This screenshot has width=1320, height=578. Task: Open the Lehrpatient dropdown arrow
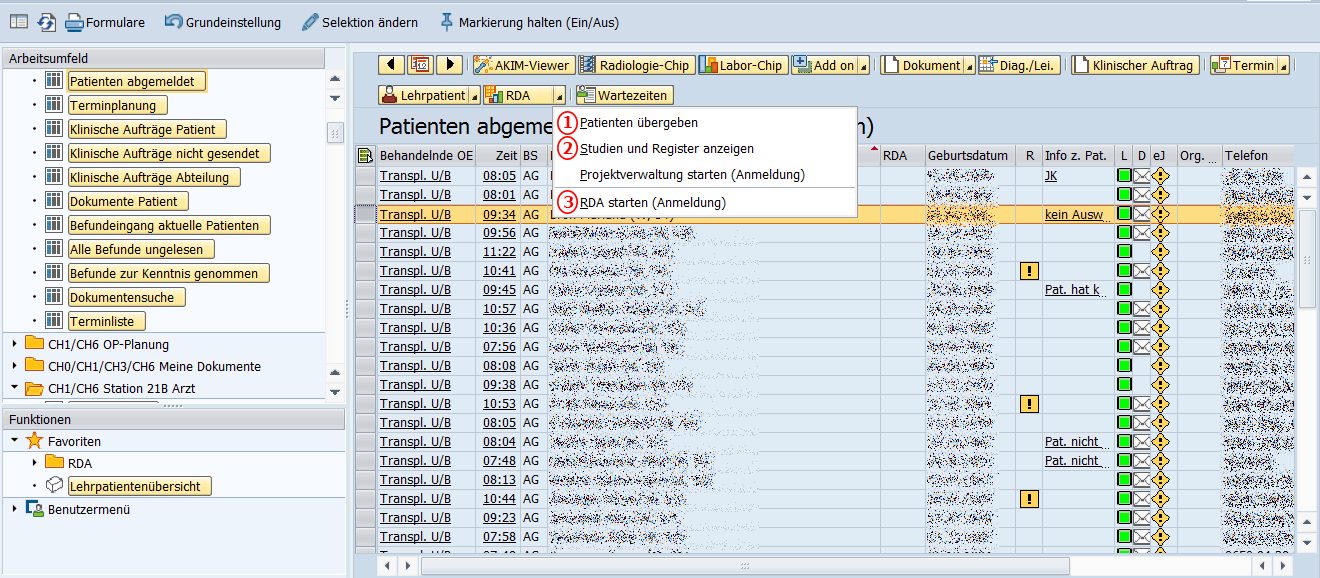pos(472,95)
